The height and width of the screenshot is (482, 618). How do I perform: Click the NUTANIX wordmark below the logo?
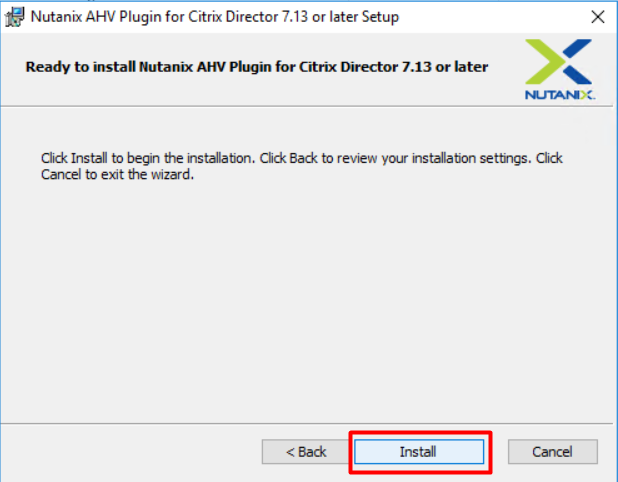(x=559, y=96)
